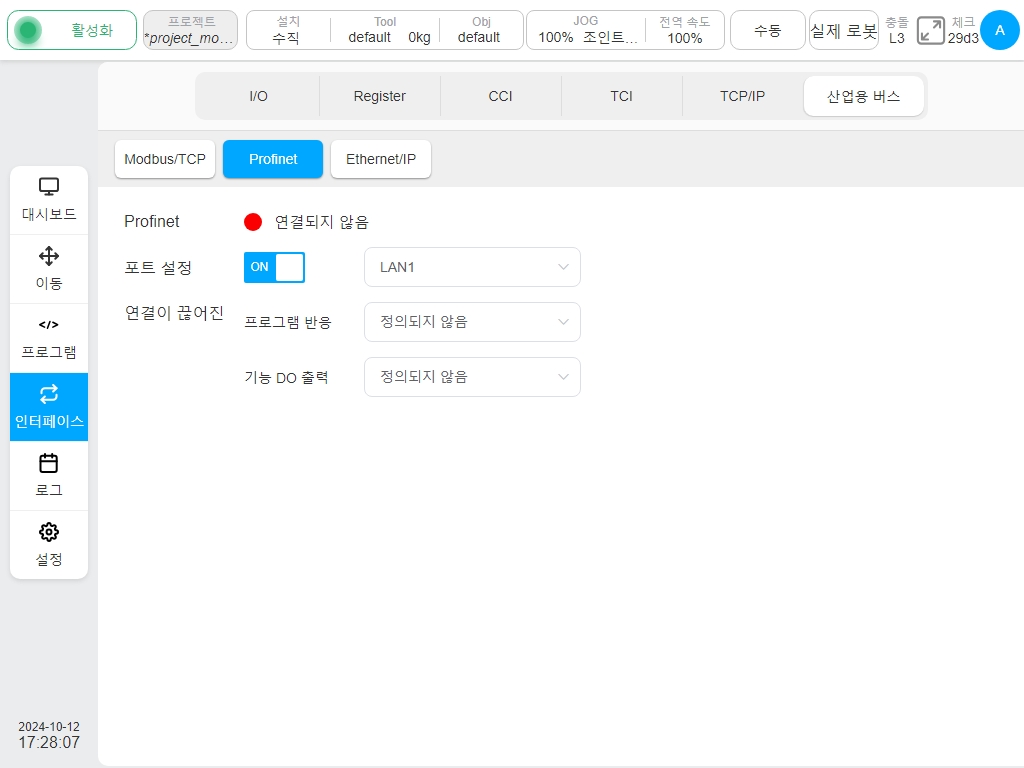This screenshot has width=1024, height=768.
Task: Open the LAN1 port dropdown
Action: tap(472, 267)
